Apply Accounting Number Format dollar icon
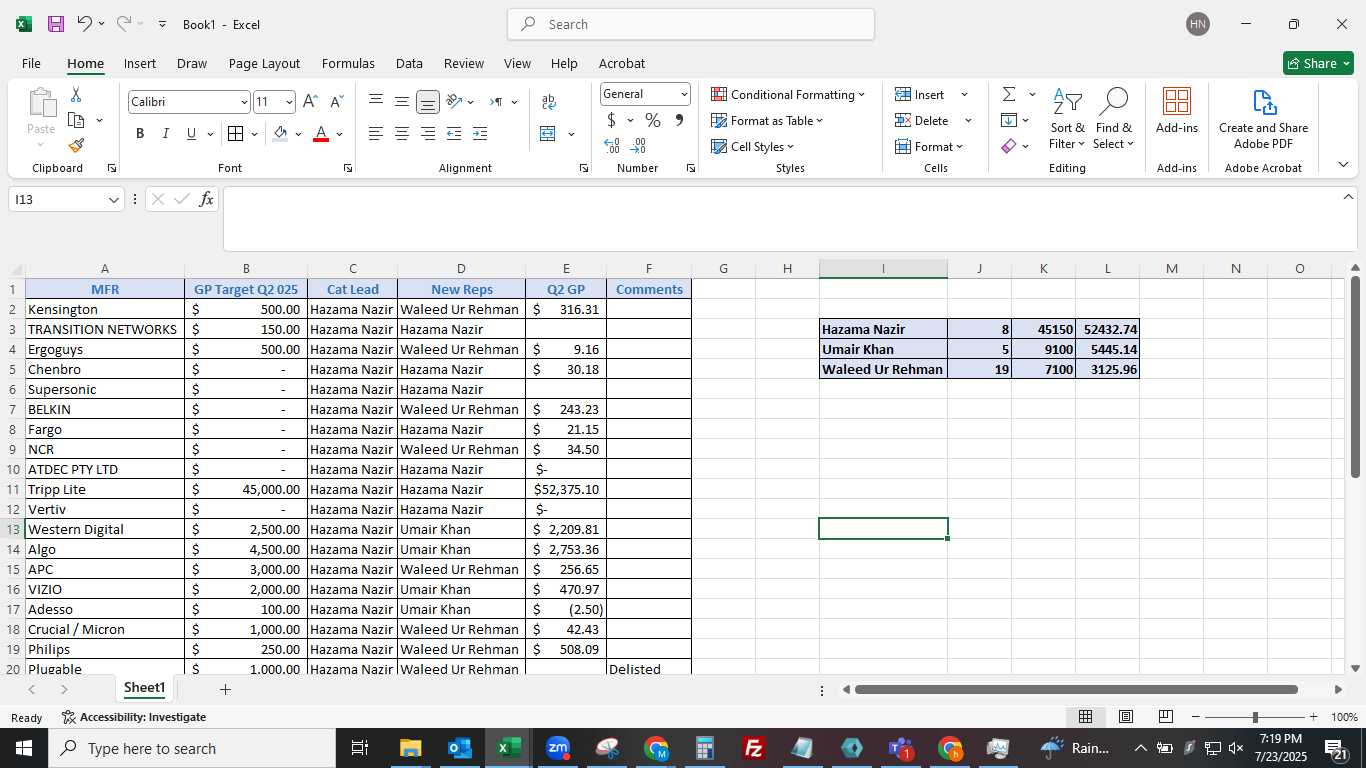This screenshot has height=768, width=1366. [x=611, y=120]
